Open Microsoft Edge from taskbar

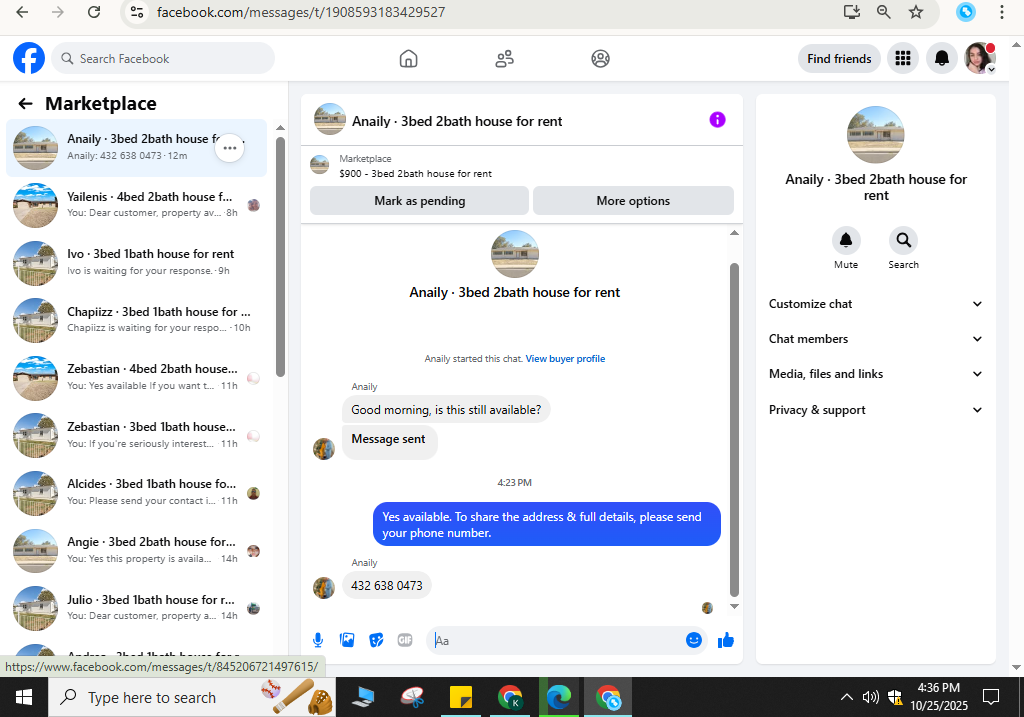click(558, 697)
